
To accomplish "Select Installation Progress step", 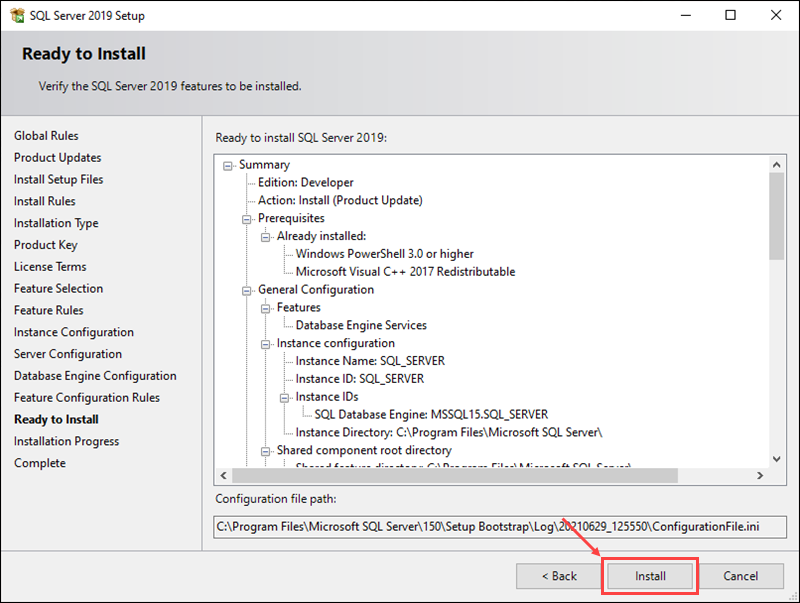I will (66, 441).
